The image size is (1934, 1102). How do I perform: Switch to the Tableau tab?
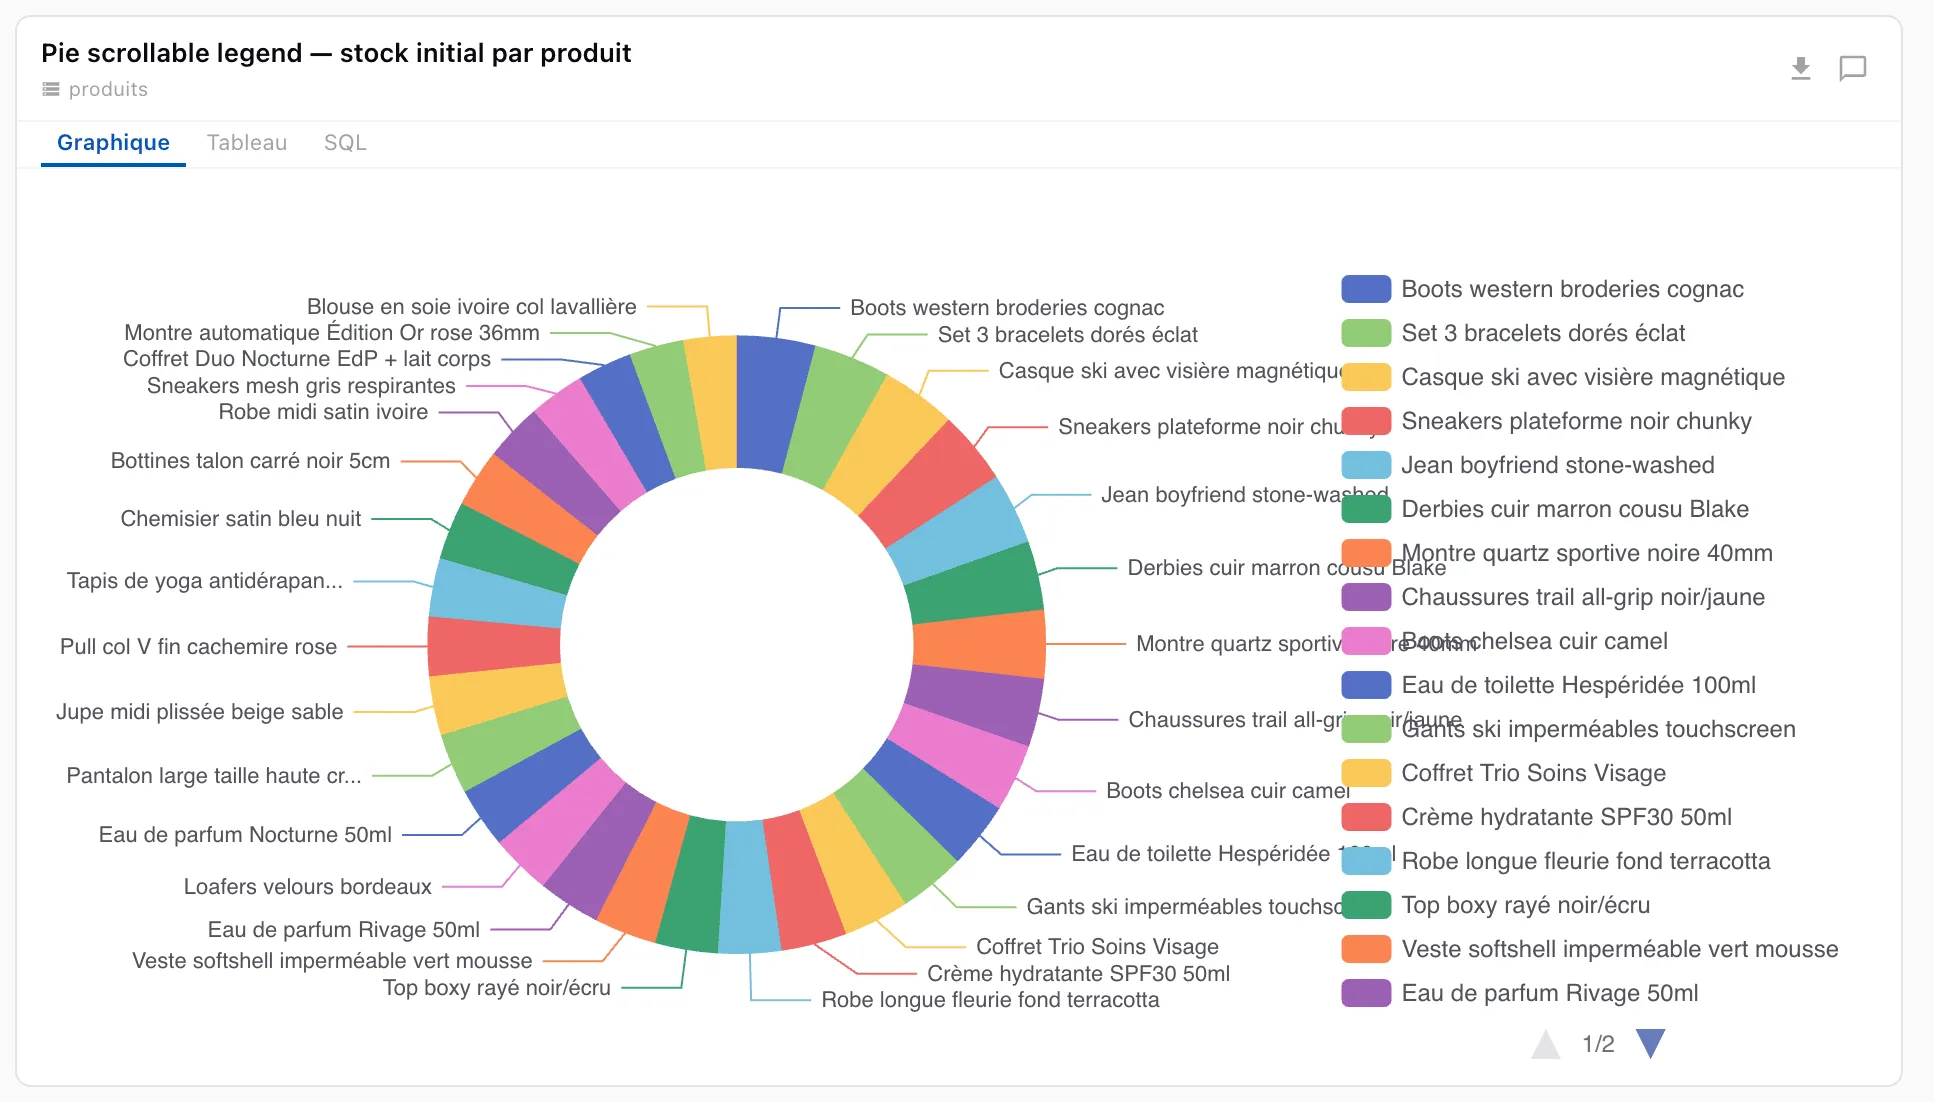click(x=247, y=143)
